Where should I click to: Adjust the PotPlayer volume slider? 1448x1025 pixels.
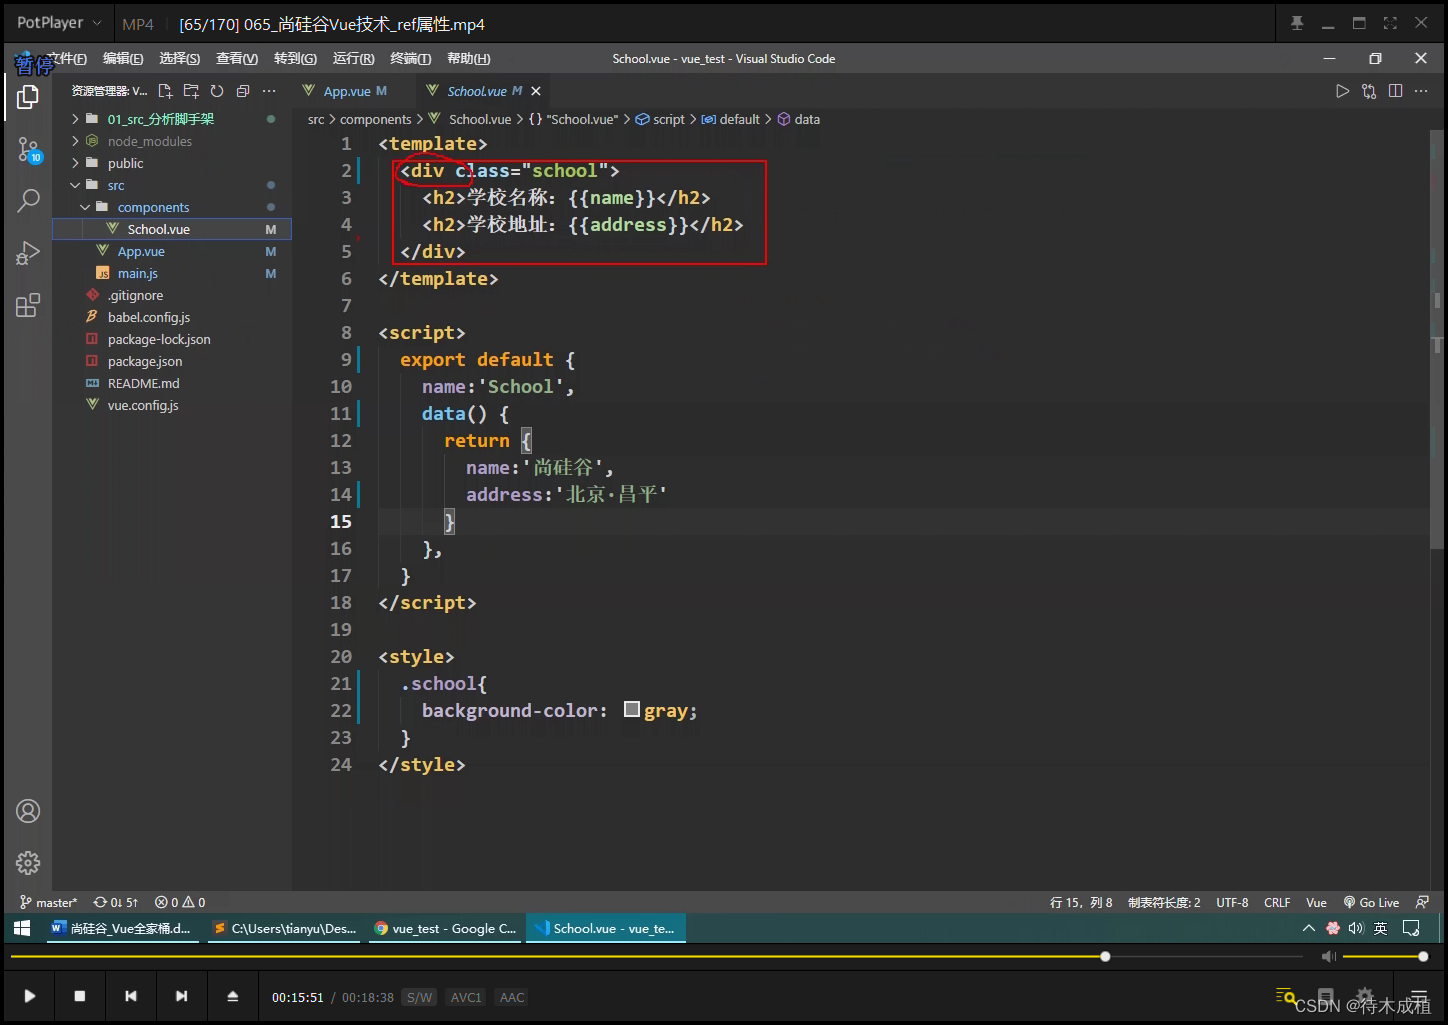pyautogui.click(x=1385, y=956)
